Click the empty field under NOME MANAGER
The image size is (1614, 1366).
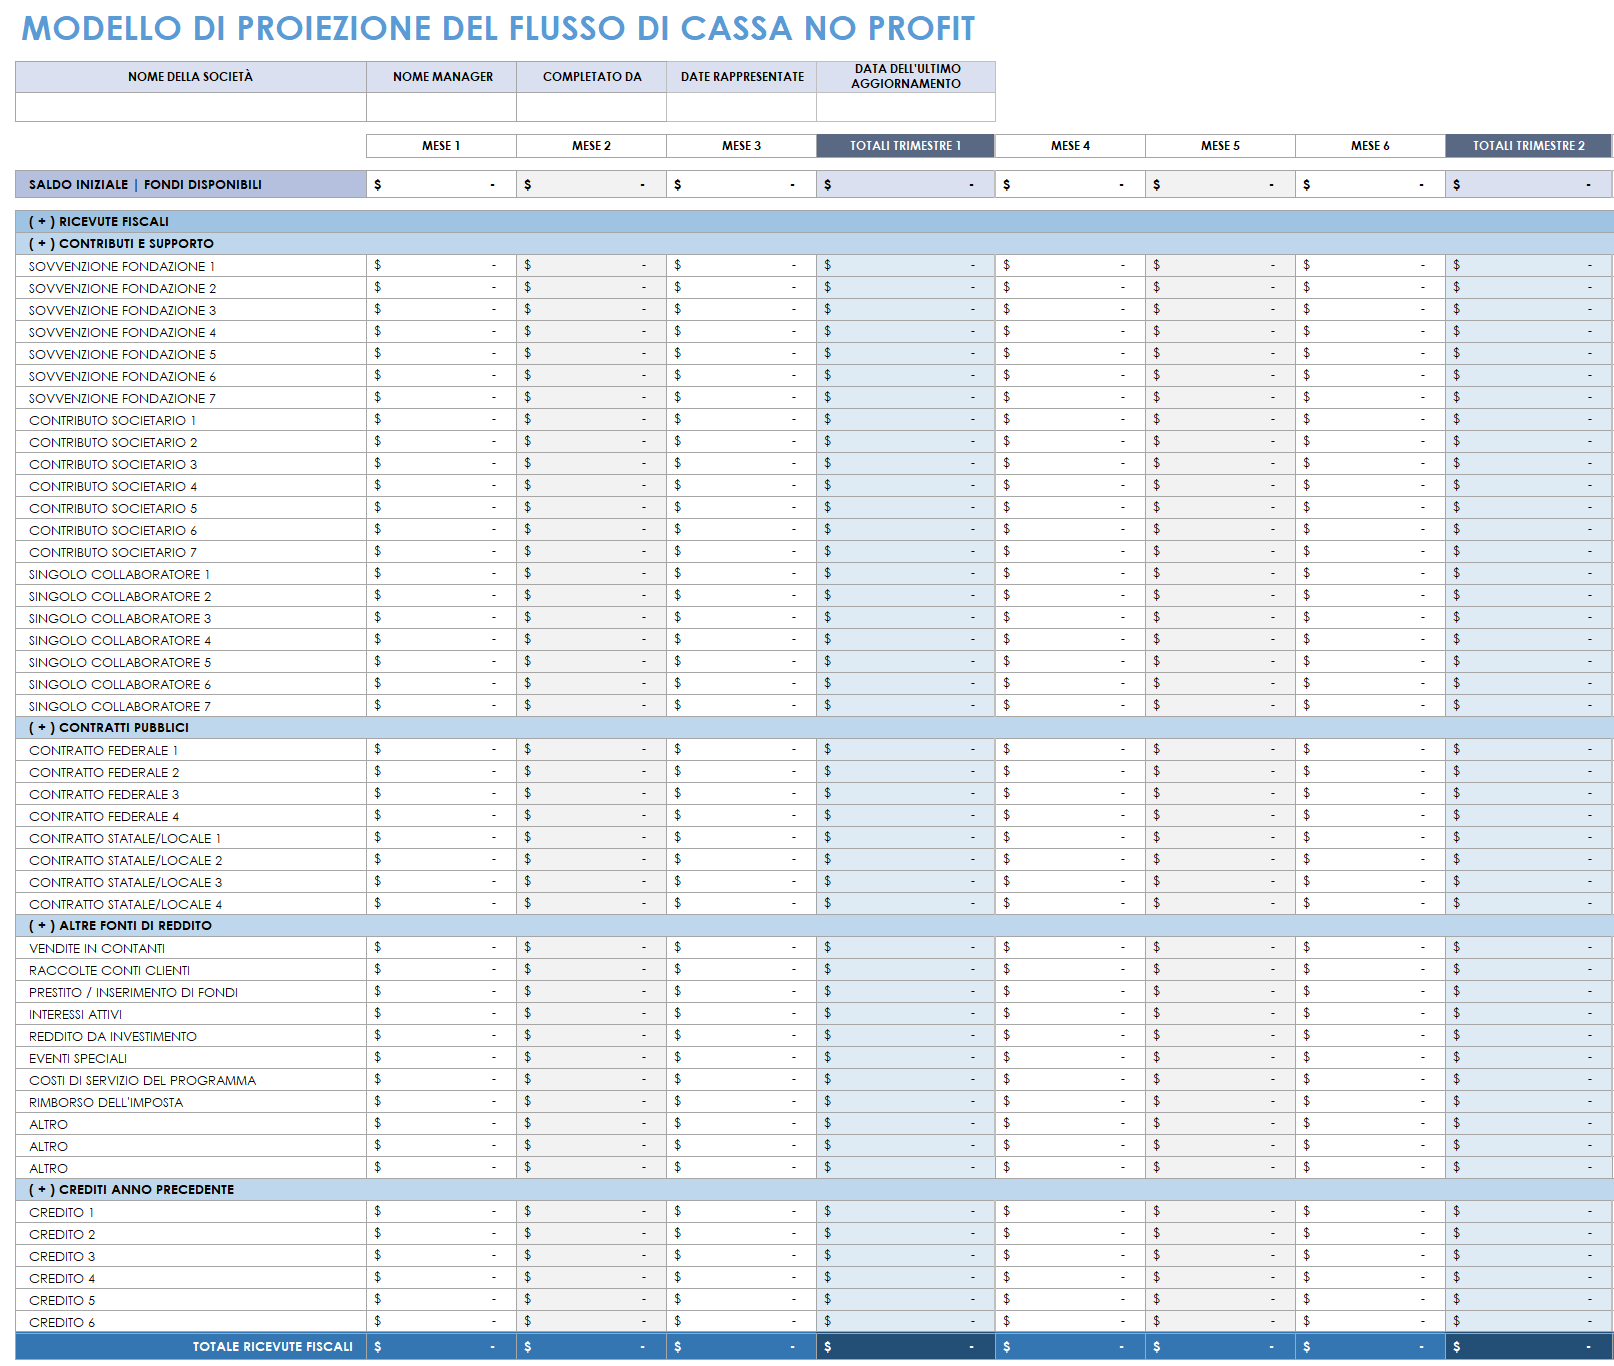[x=442, y=107]
